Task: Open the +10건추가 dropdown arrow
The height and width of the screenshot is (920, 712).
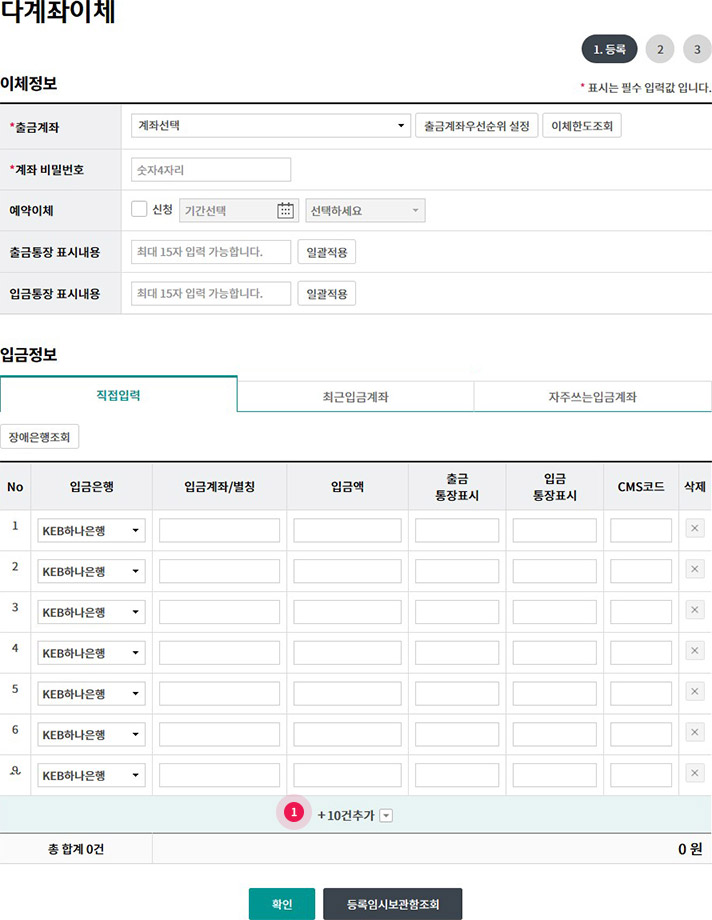Action: pos(386,815)
